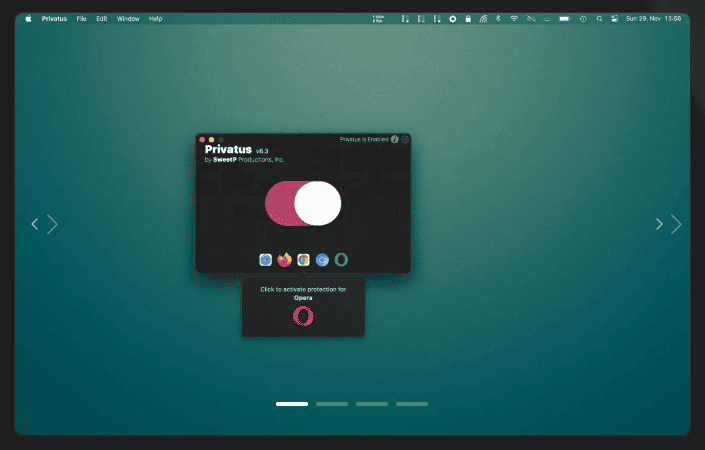Click the padlock icon in the menu bar
The width and height of the screenshot is (705, 450).
pyautogui.click(x=468, y=19)
